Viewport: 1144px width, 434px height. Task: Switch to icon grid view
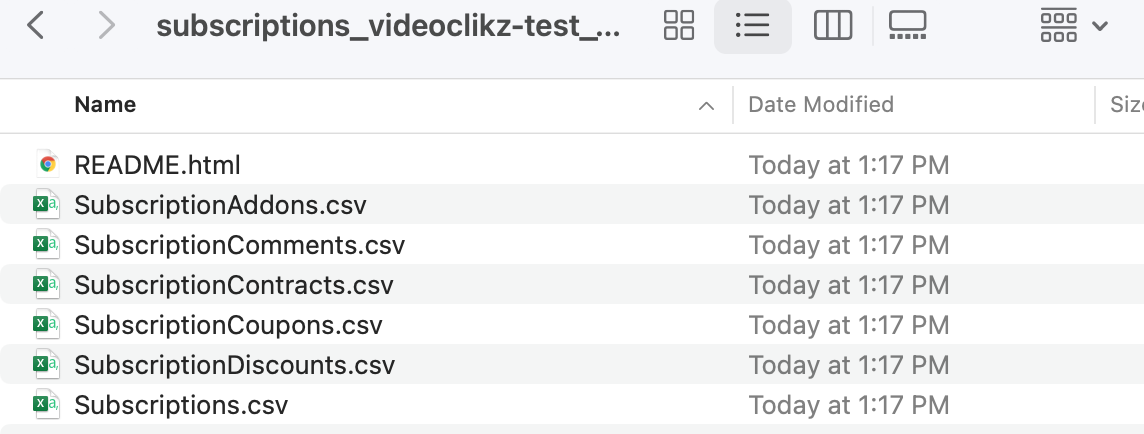click(x=679, y=26)
